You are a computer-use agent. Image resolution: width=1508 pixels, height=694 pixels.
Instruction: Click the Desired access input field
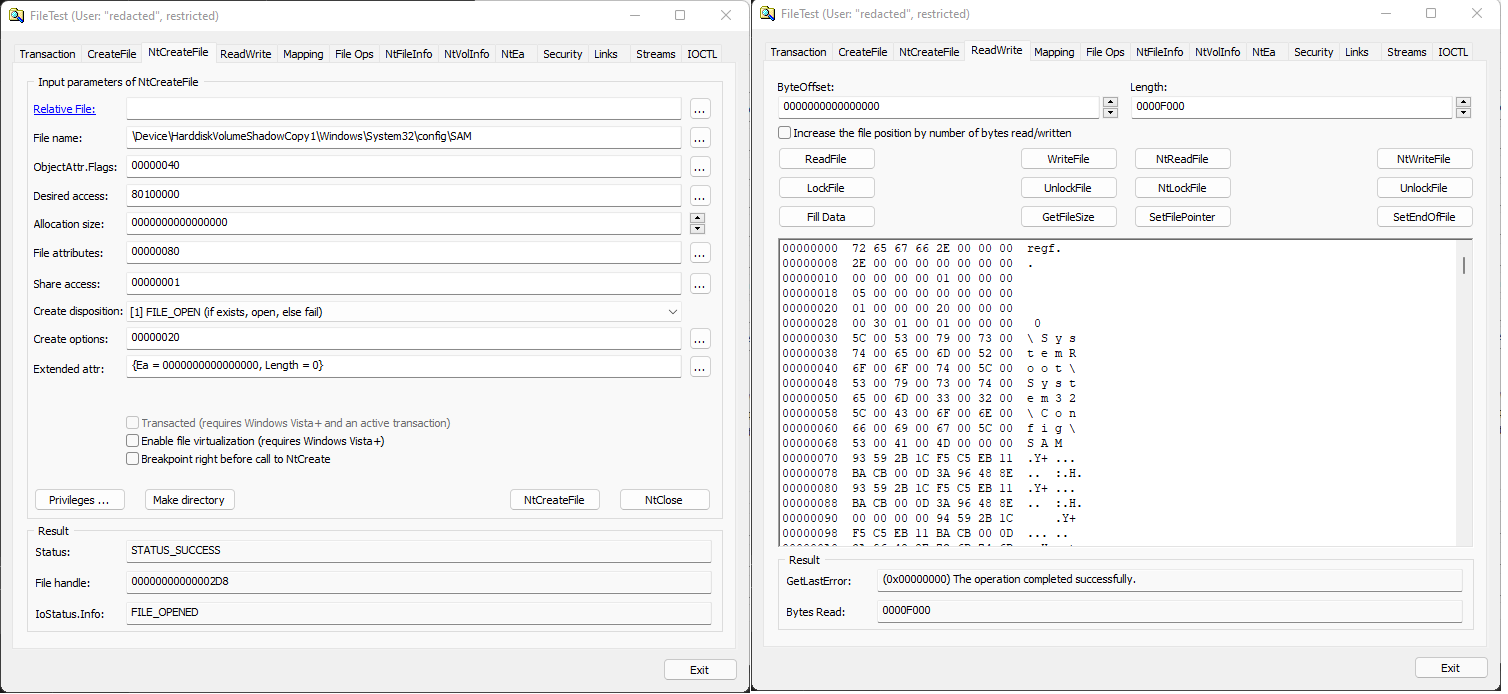(x=404, y=195)
